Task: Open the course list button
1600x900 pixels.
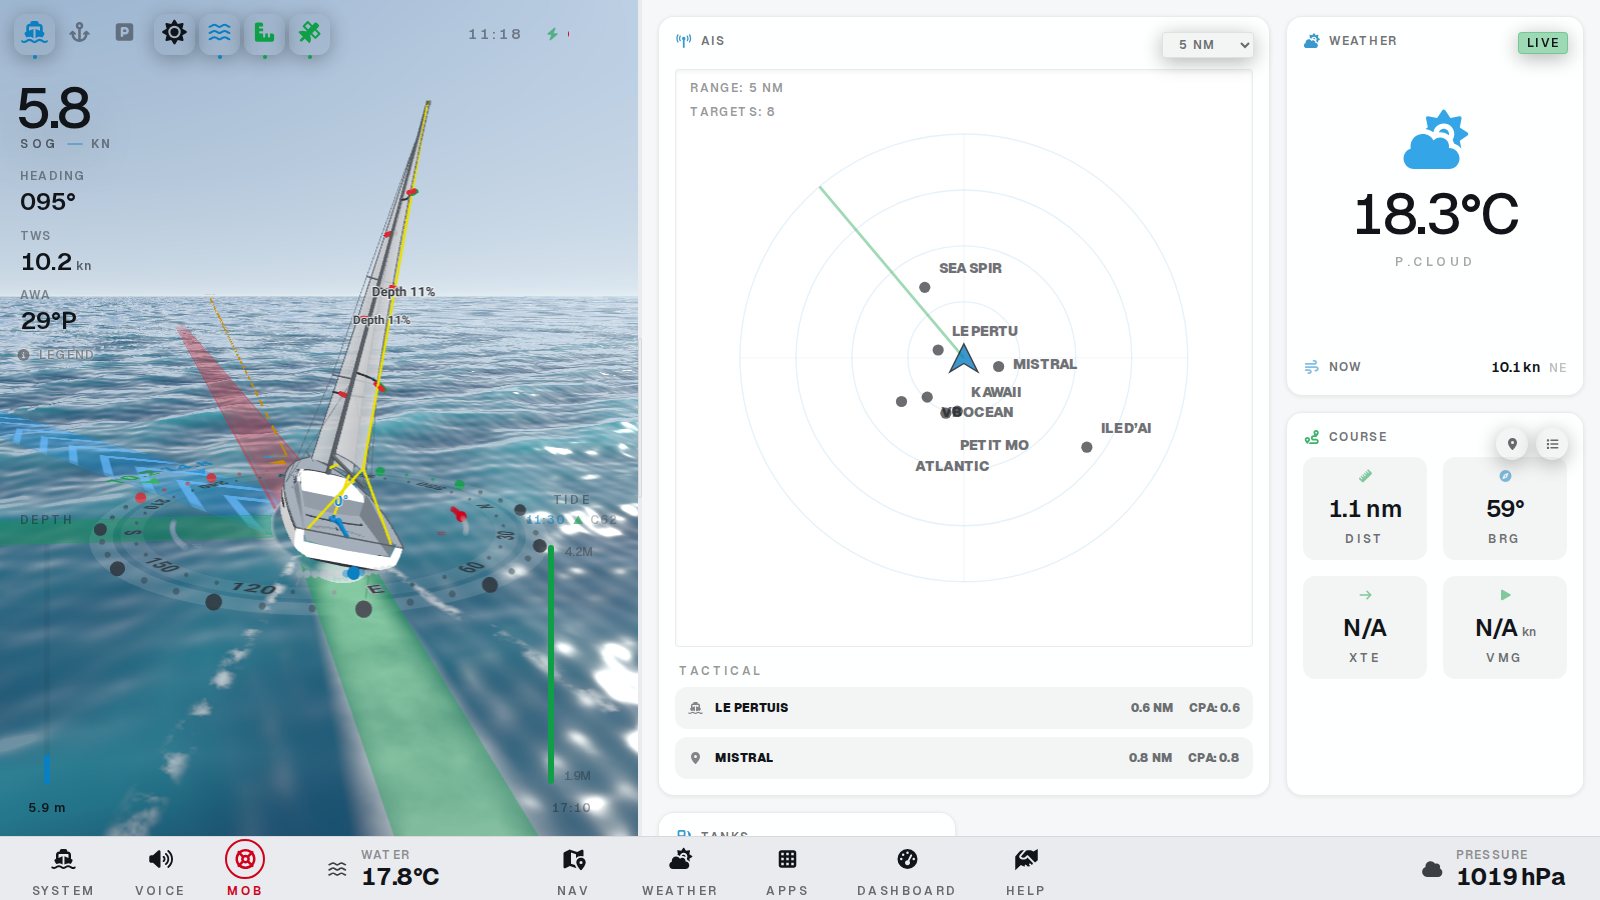Action: tap(1552, 444)
